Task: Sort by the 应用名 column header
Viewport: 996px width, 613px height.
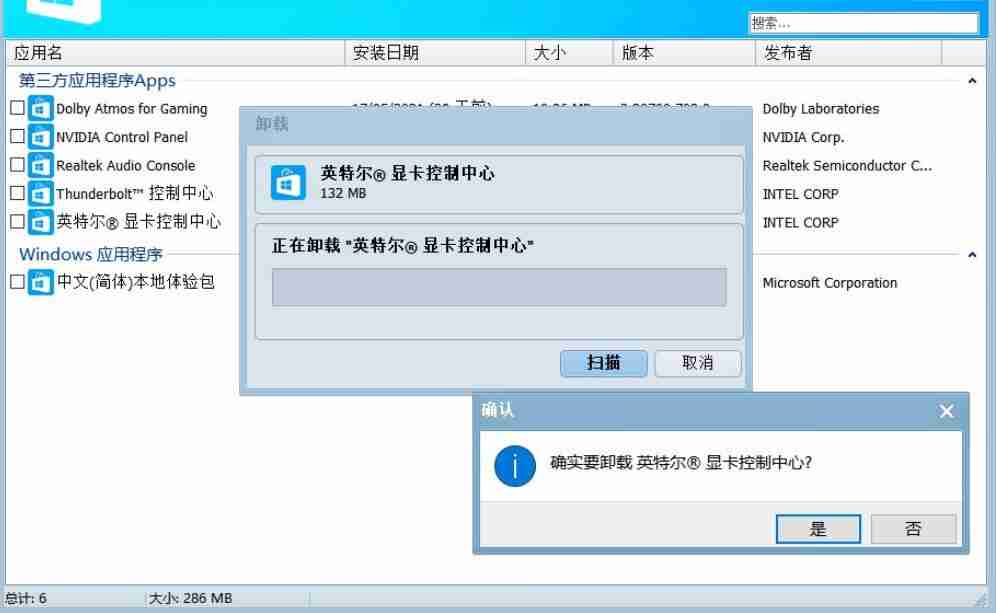Action: (176, 53)
